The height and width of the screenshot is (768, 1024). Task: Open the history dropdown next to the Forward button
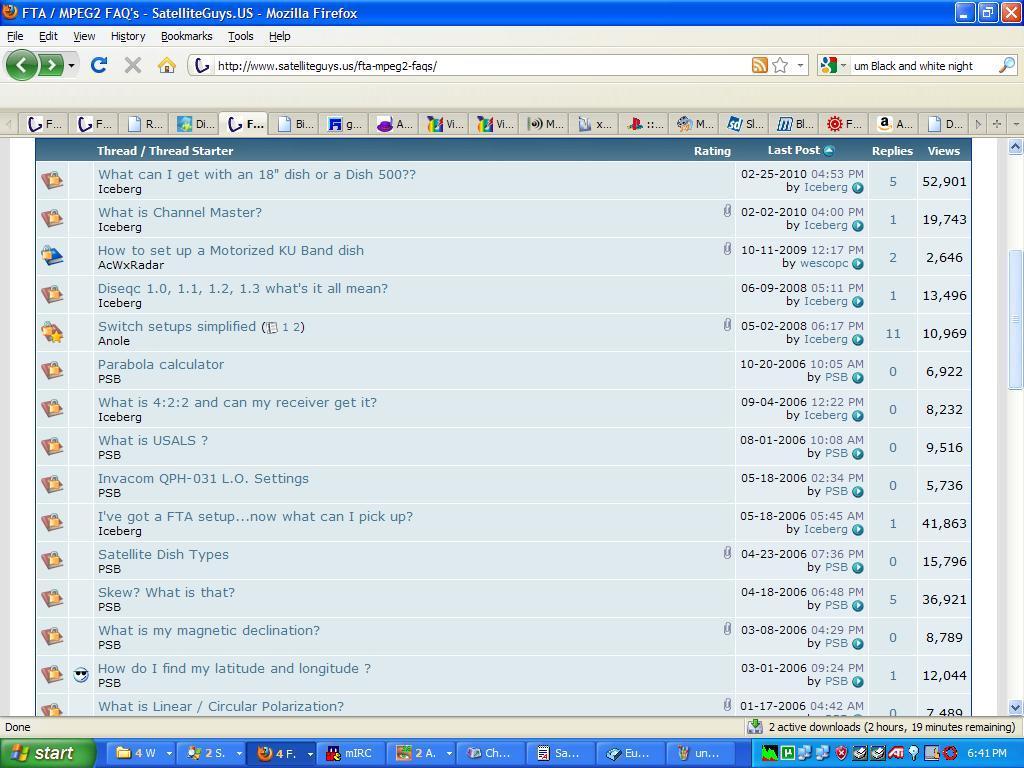point(71,65)
